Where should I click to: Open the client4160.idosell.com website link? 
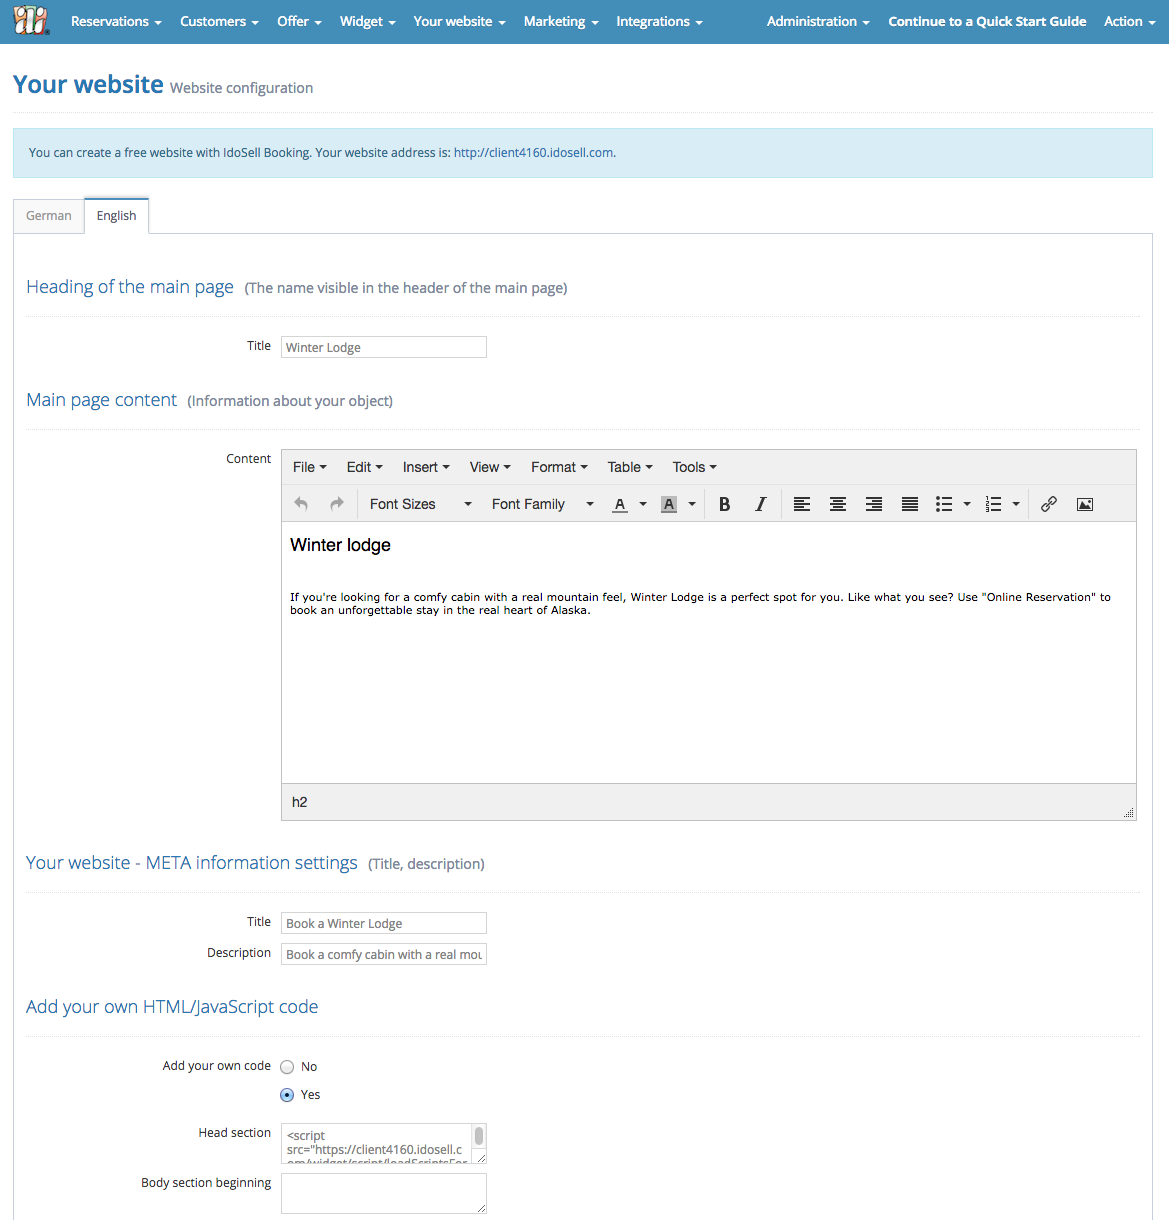[x=533, y=153]
